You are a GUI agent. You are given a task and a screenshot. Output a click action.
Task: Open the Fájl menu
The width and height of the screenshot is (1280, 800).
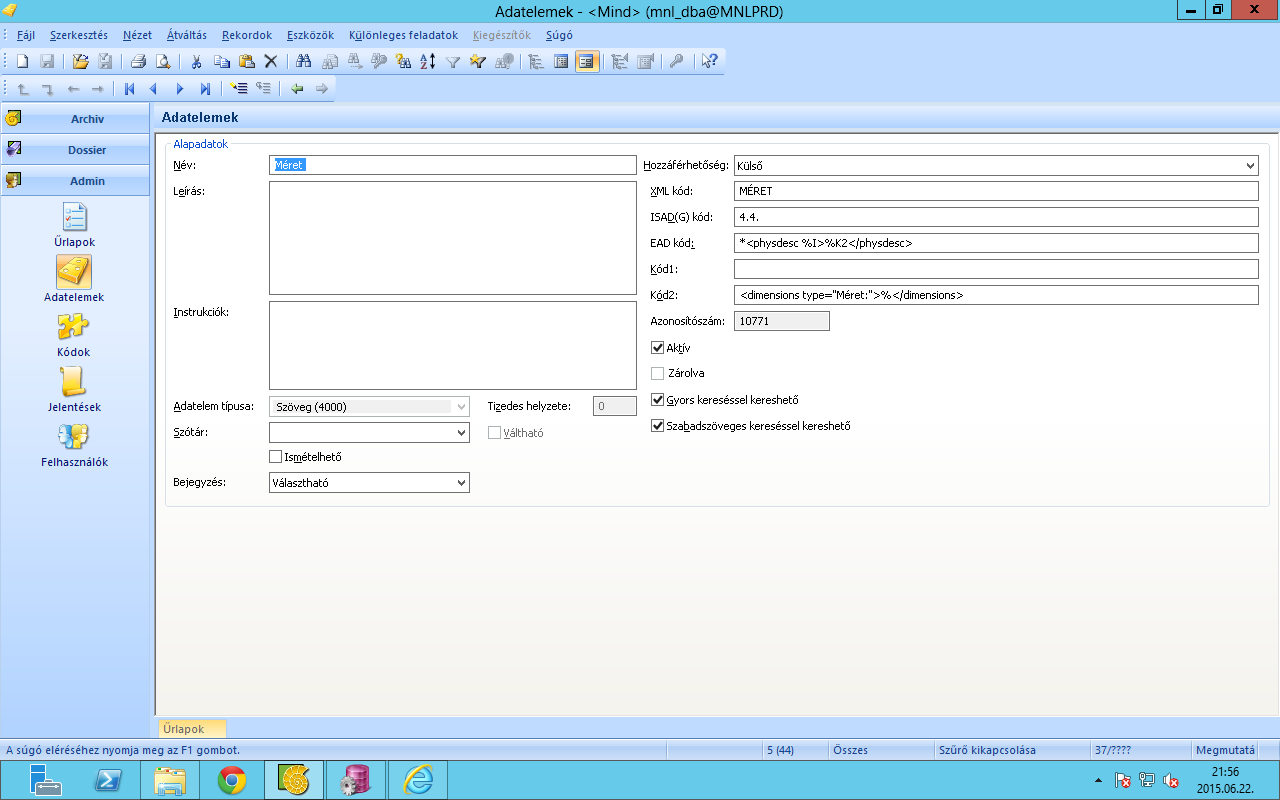[26, 35]
